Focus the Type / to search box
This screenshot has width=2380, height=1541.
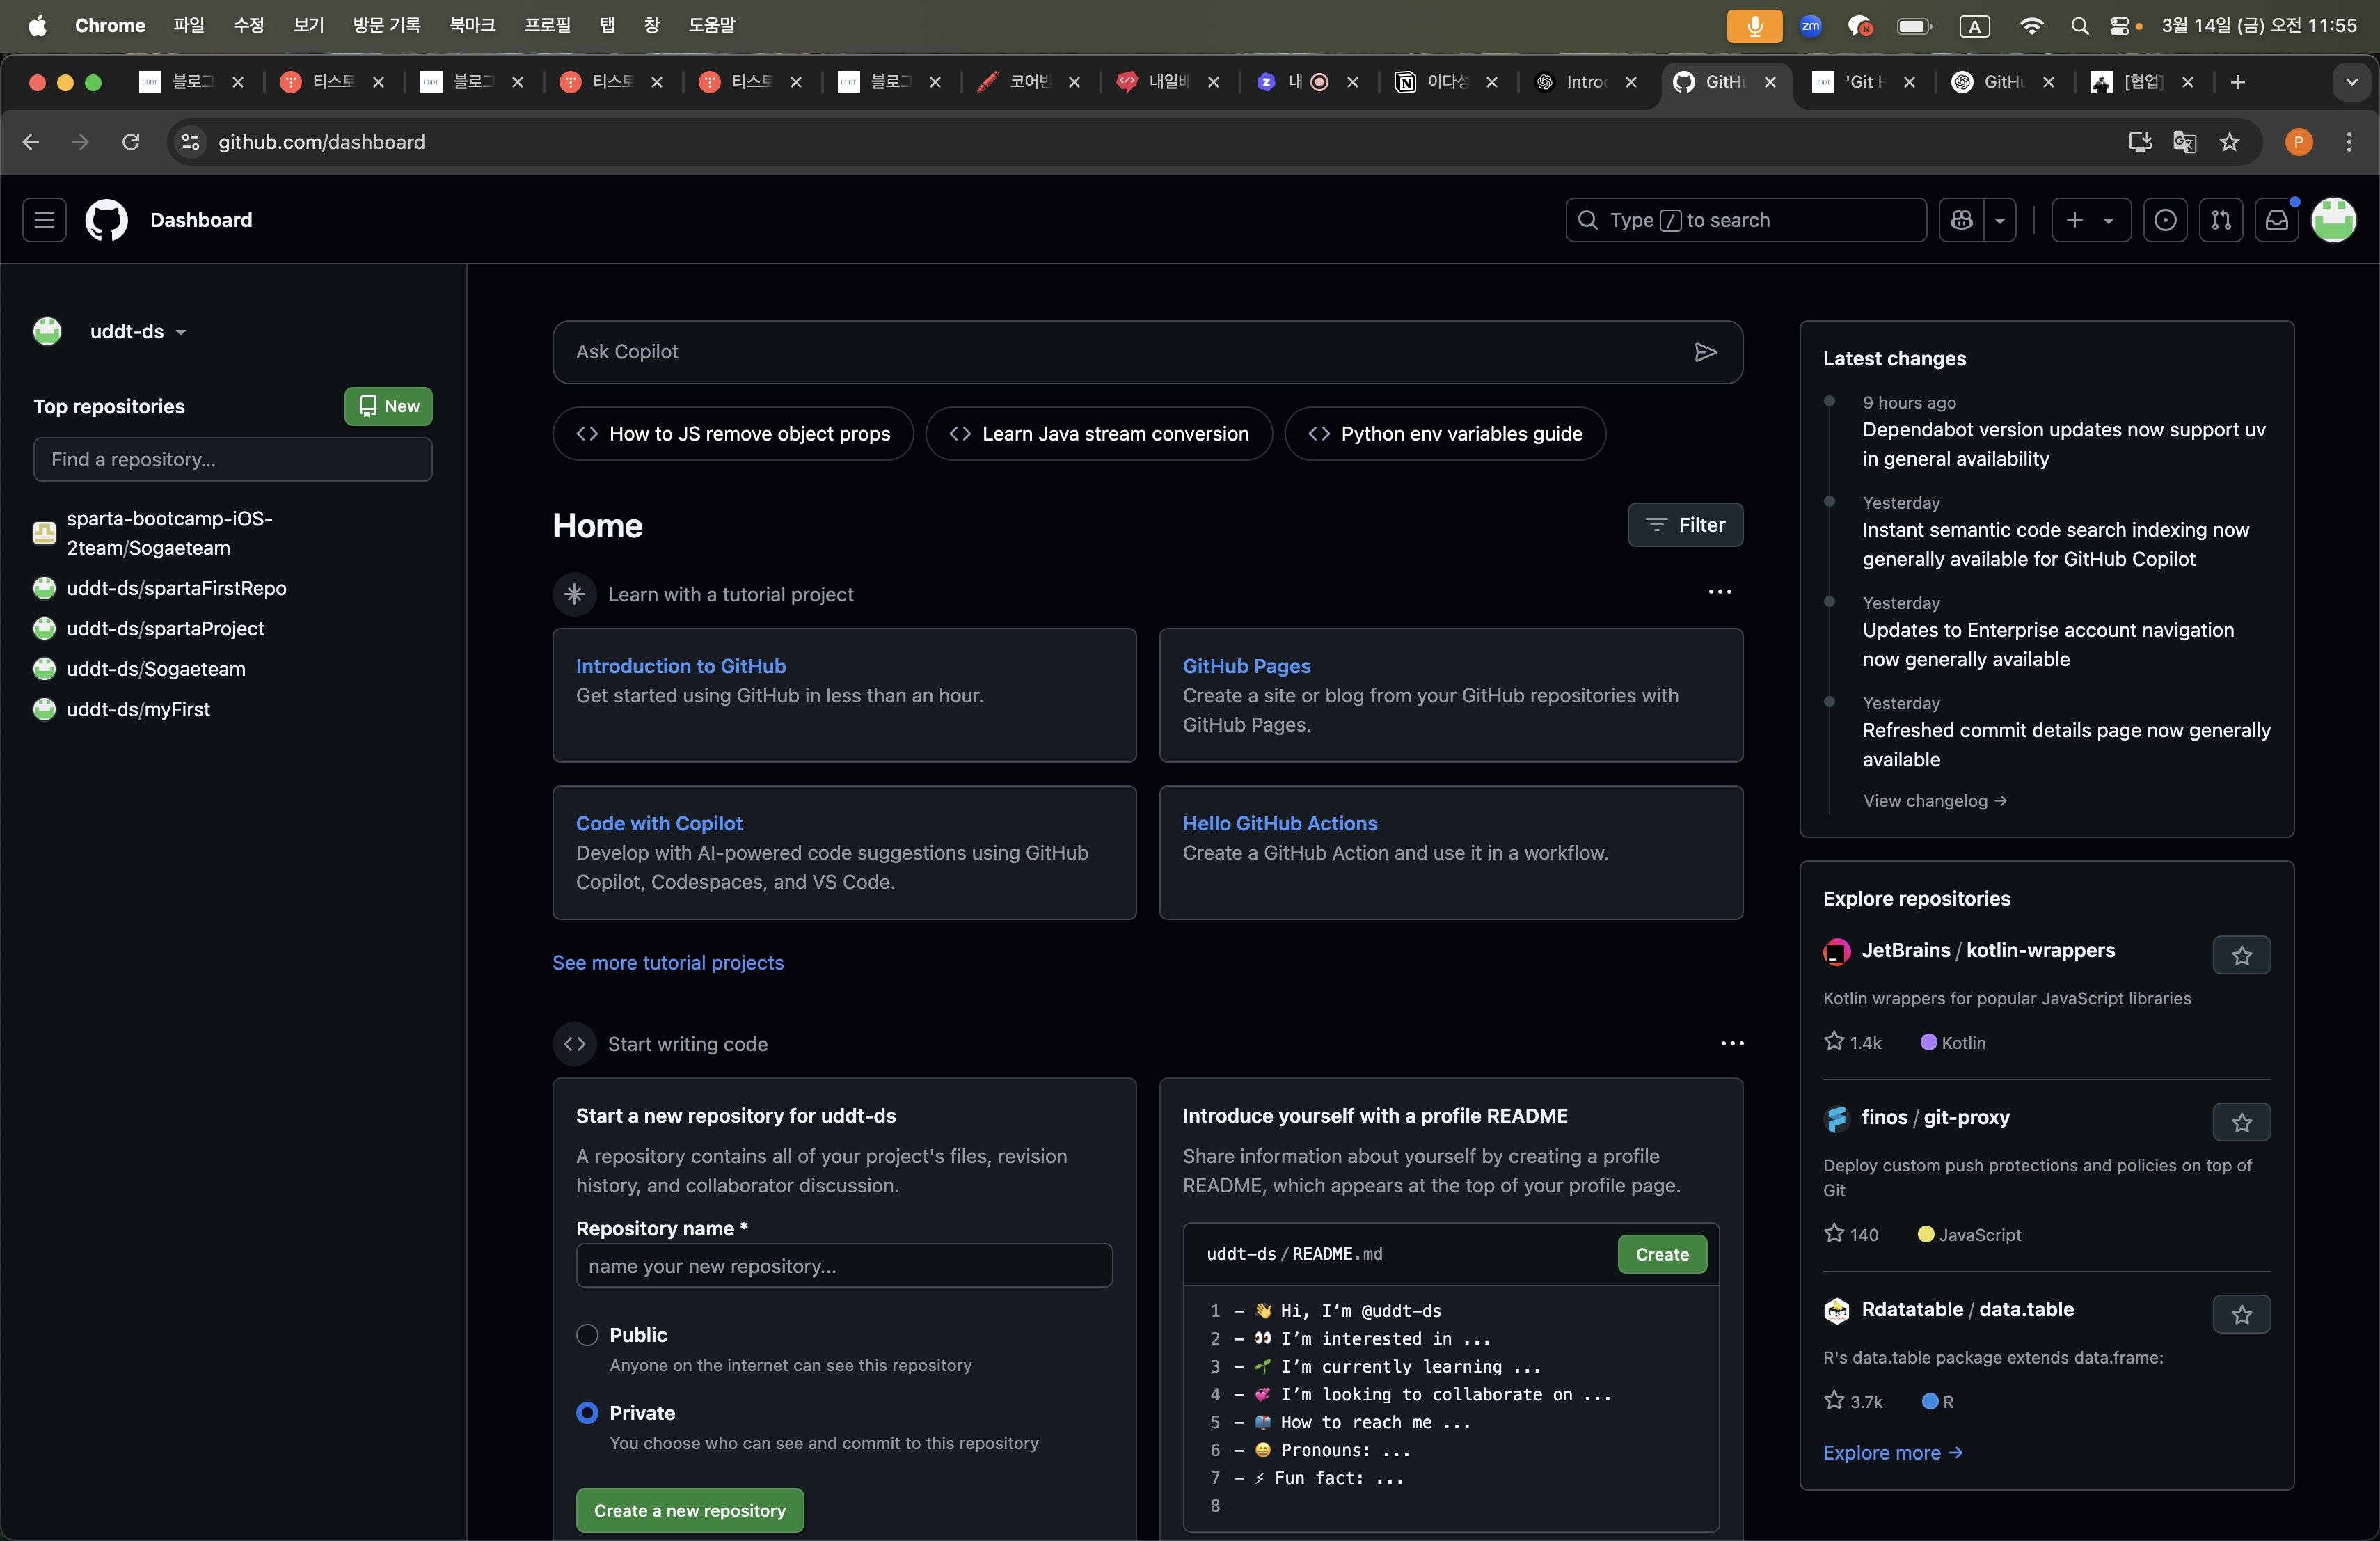(1745, 220)
